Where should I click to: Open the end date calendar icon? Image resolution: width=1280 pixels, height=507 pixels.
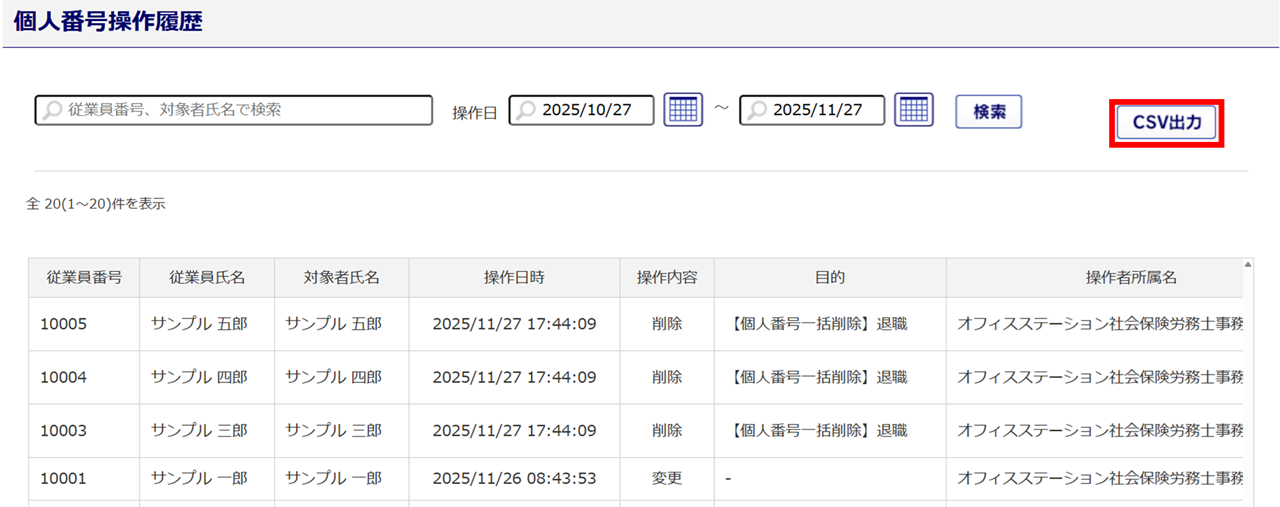pyautogui.click(x=913, y=110)
